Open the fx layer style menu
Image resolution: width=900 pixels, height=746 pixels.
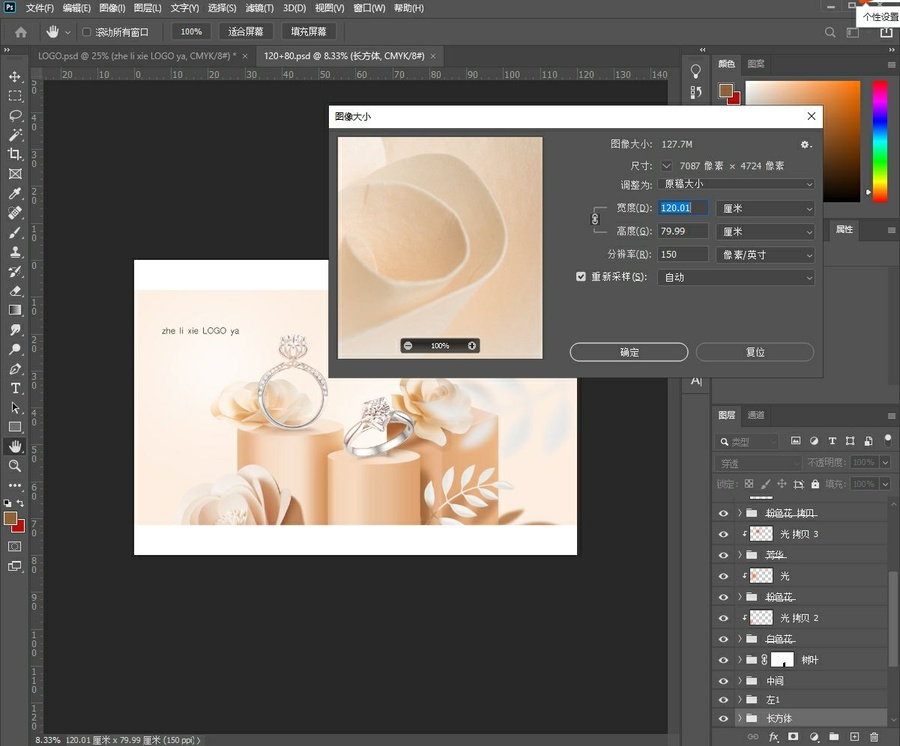point(773,737)
